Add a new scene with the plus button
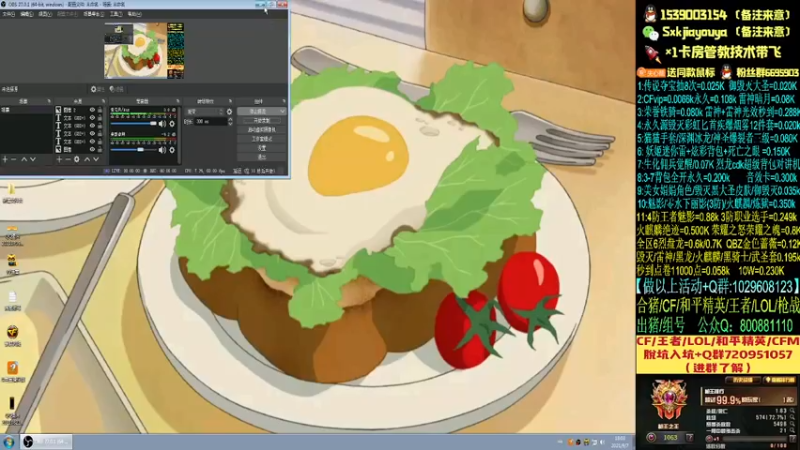Screen dimensions: 800x450 pos(5,160)
